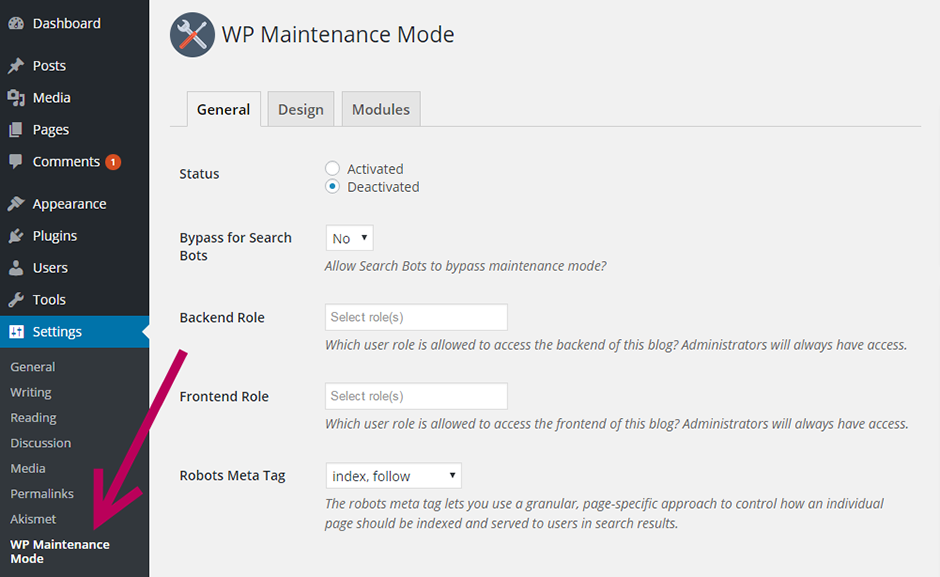
Task: Click the Deactivated label text
Action: [x=383, y=187]
